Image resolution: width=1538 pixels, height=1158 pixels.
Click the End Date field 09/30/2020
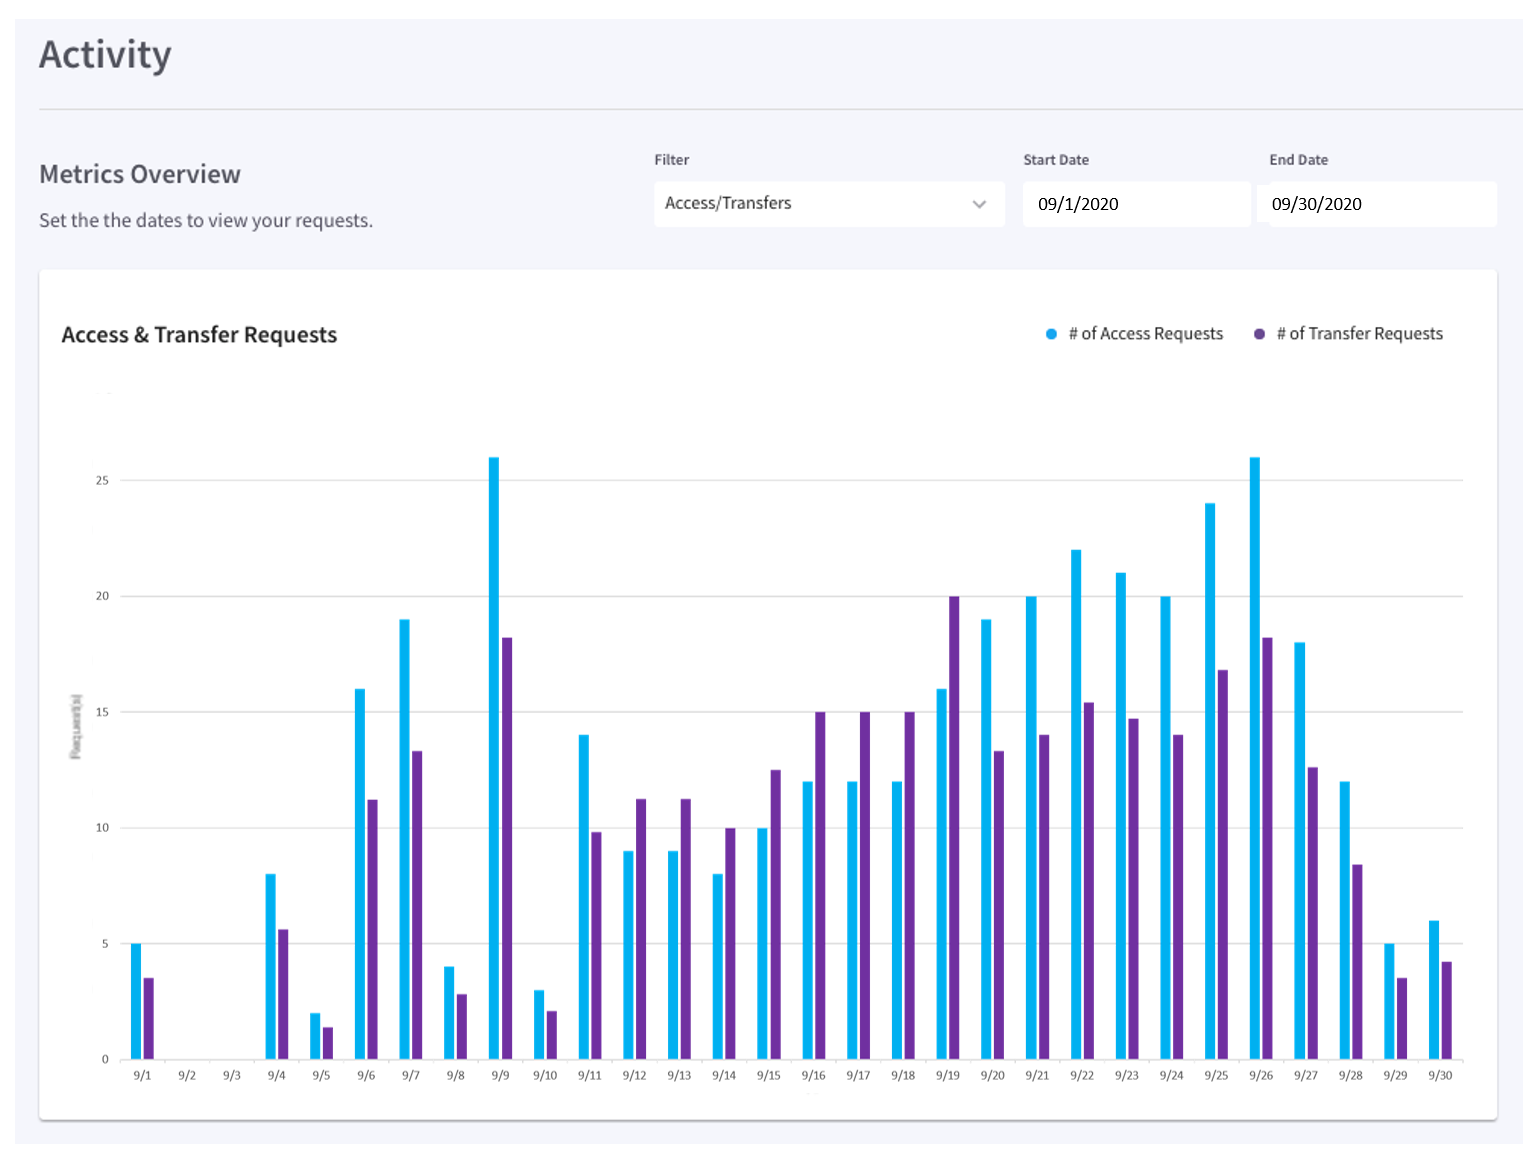point(1382,204)
